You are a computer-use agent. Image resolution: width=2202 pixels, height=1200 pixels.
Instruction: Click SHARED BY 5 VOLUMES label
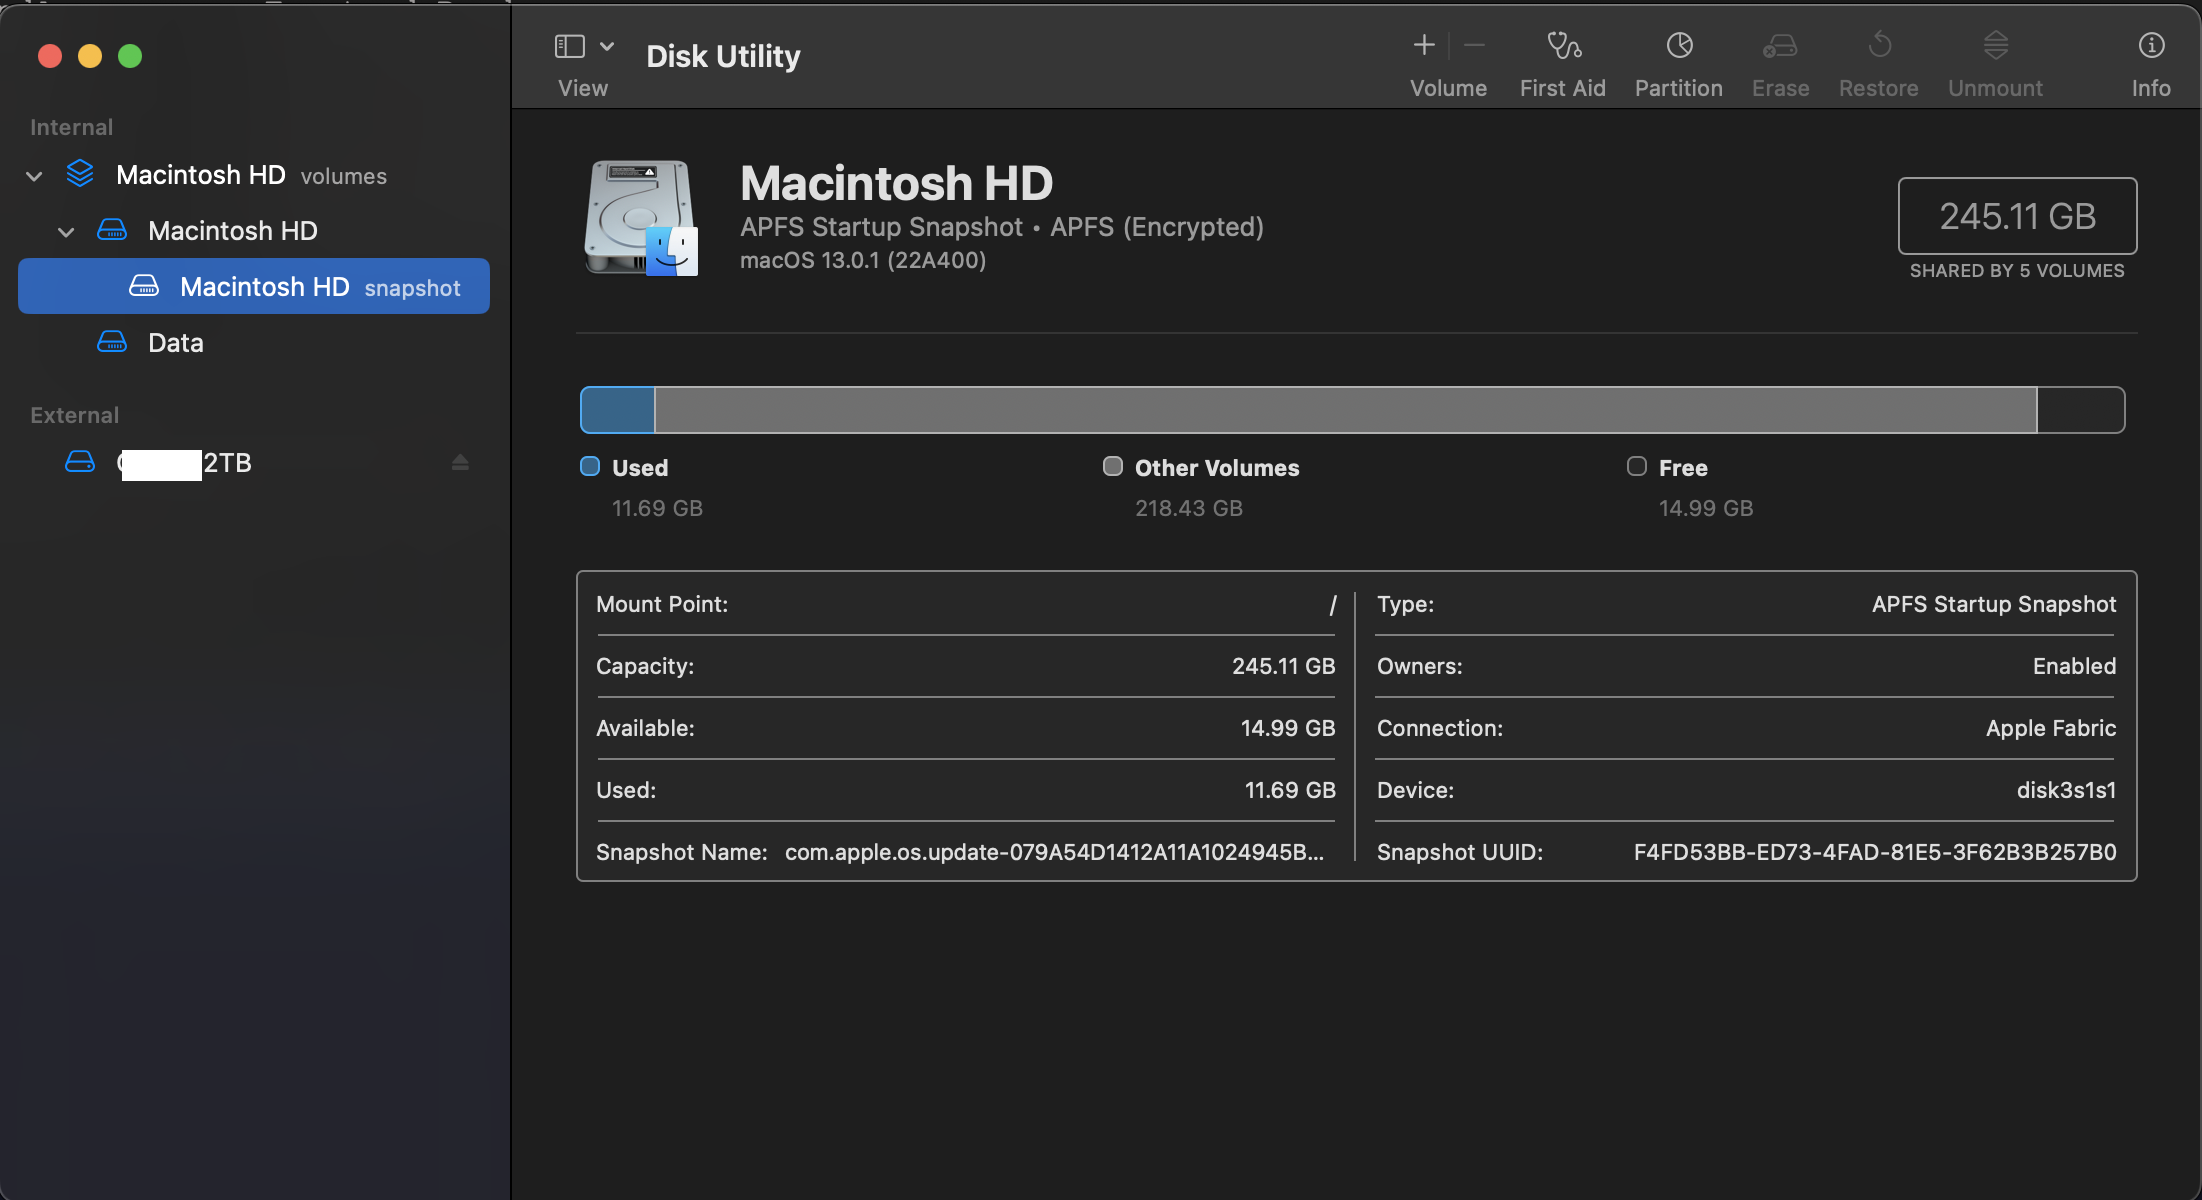(x=2017, y=271)
